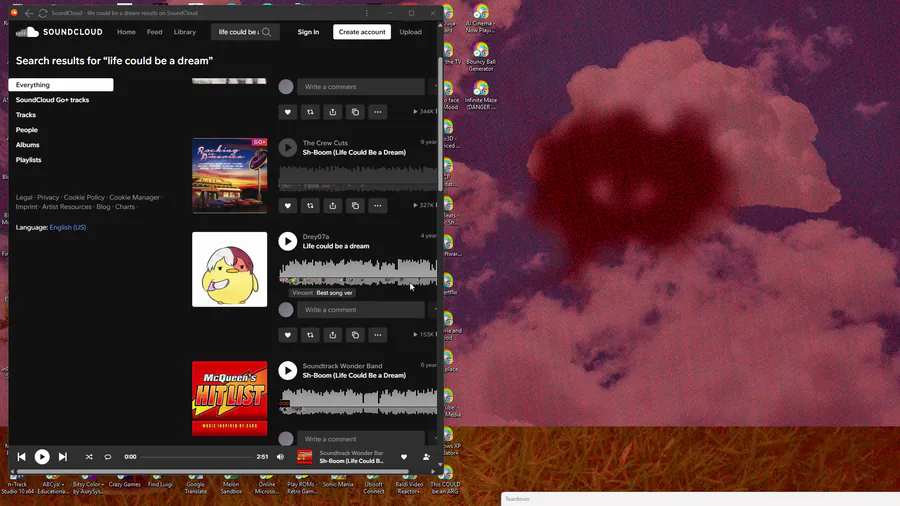Open the Library nav item
The height and width of the screenshot is (506, 900).
(185, 32)
